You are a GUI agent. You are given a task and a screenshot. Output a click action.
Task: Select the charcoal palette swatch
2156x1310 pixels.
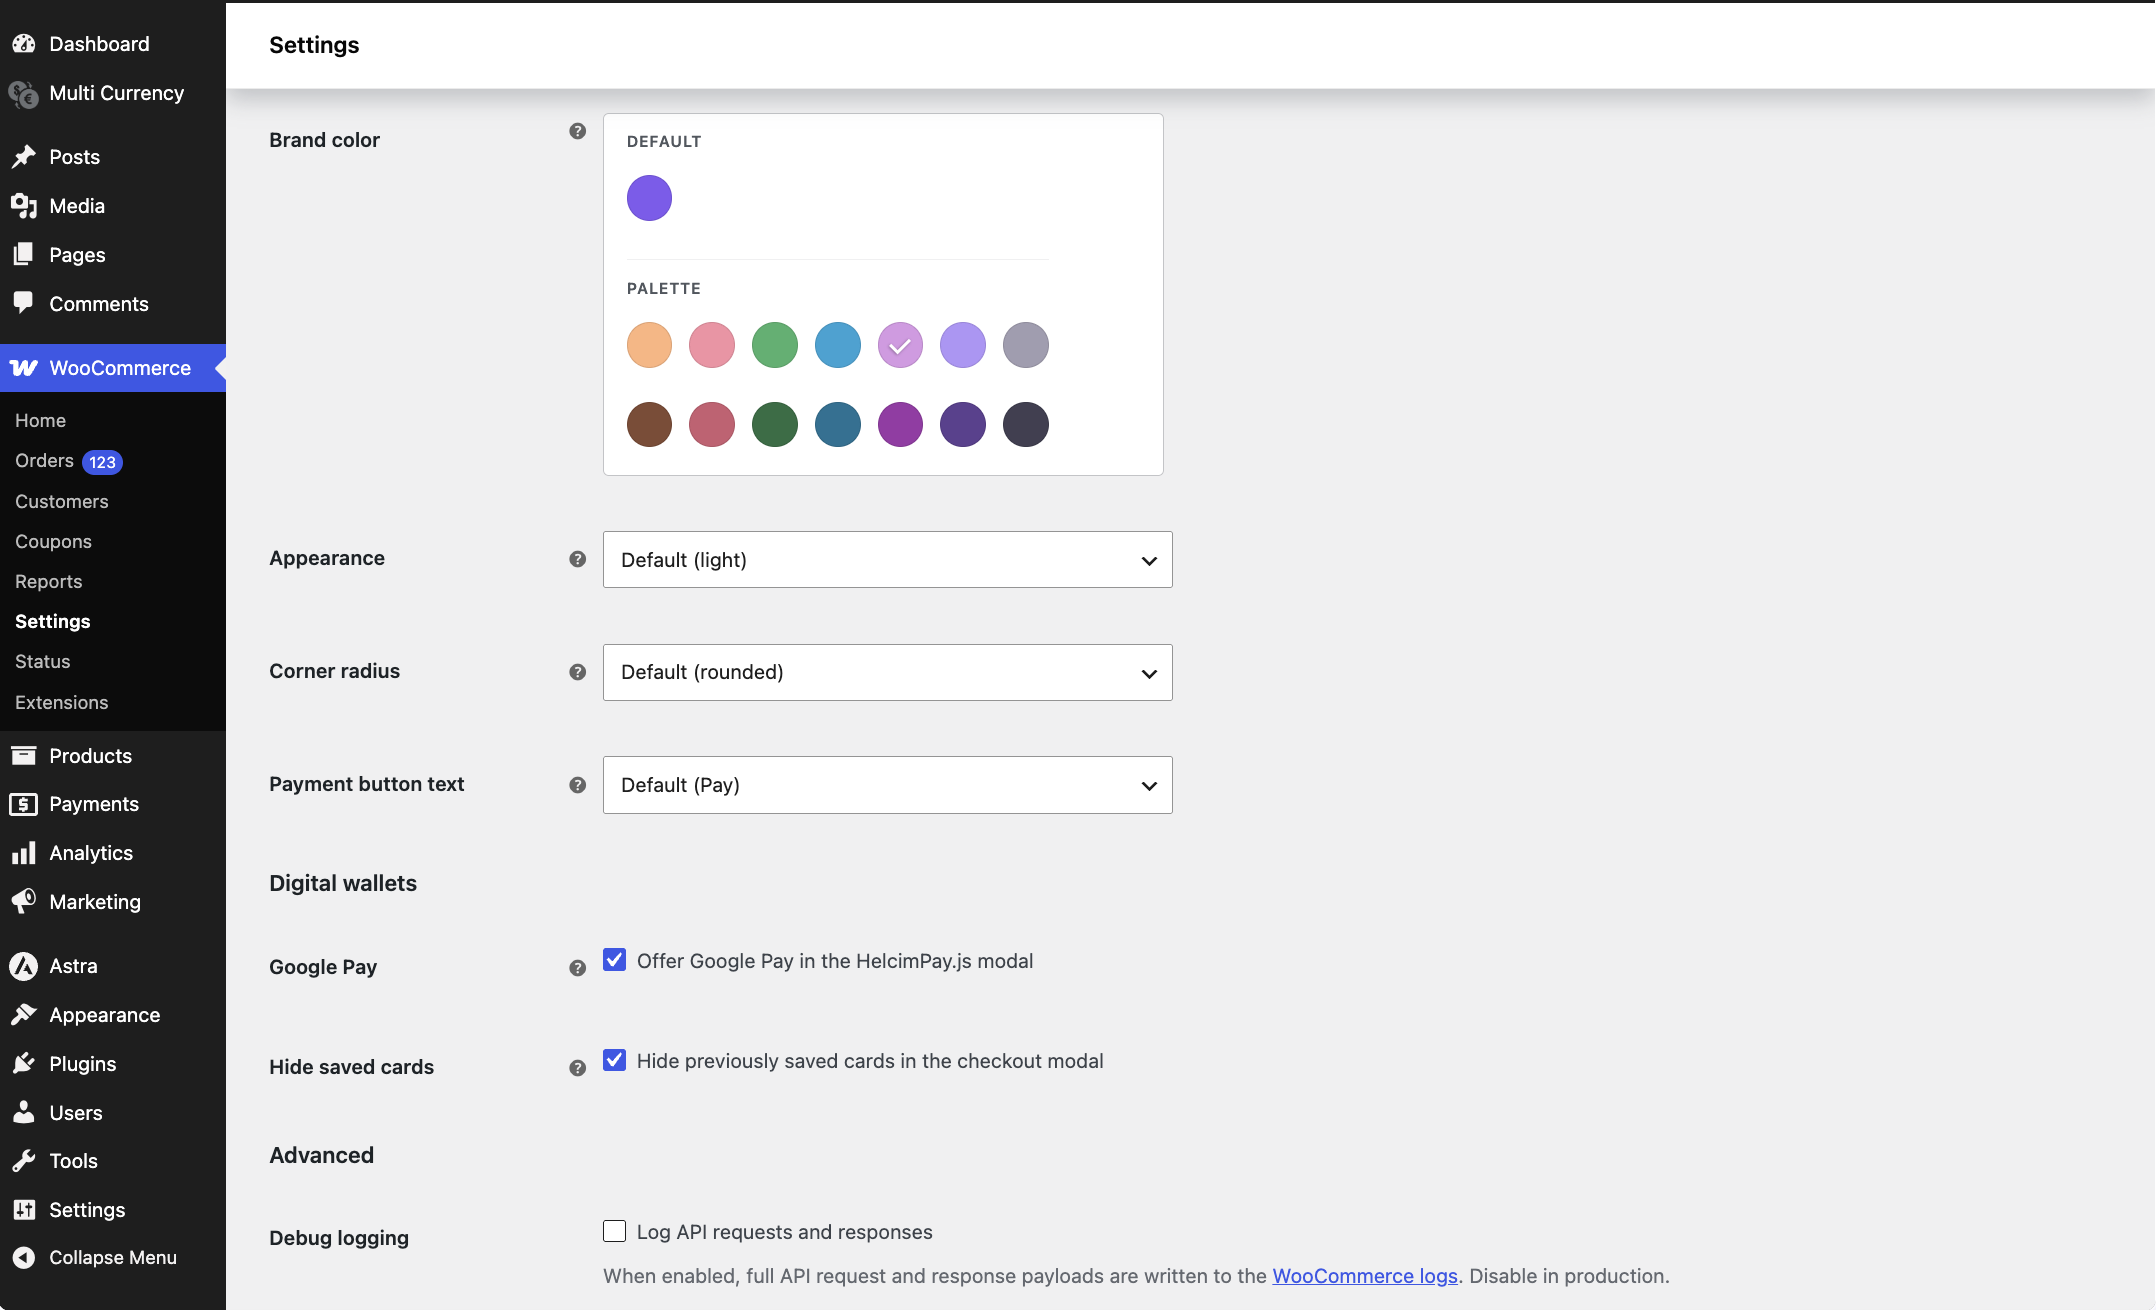tap(1026, 424)
